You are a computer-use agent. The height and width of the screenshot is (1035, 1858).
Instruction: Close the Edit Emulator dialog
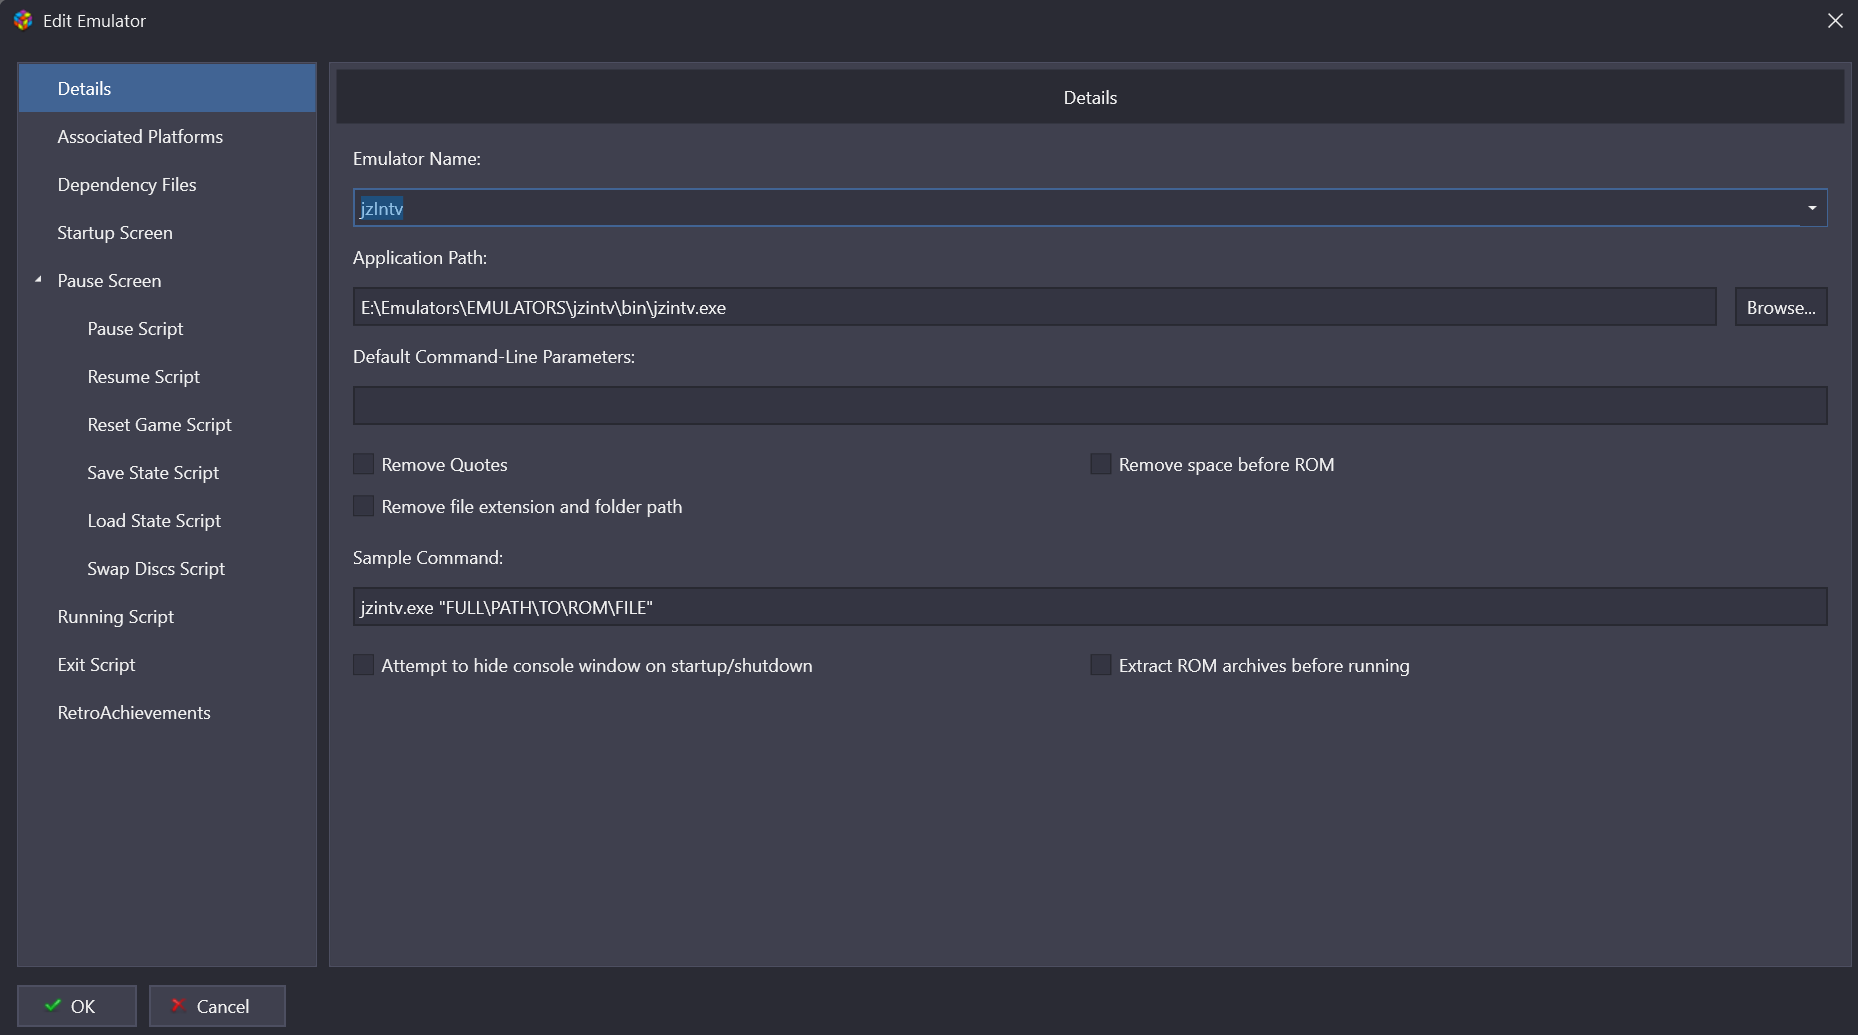click(1835, 20)
